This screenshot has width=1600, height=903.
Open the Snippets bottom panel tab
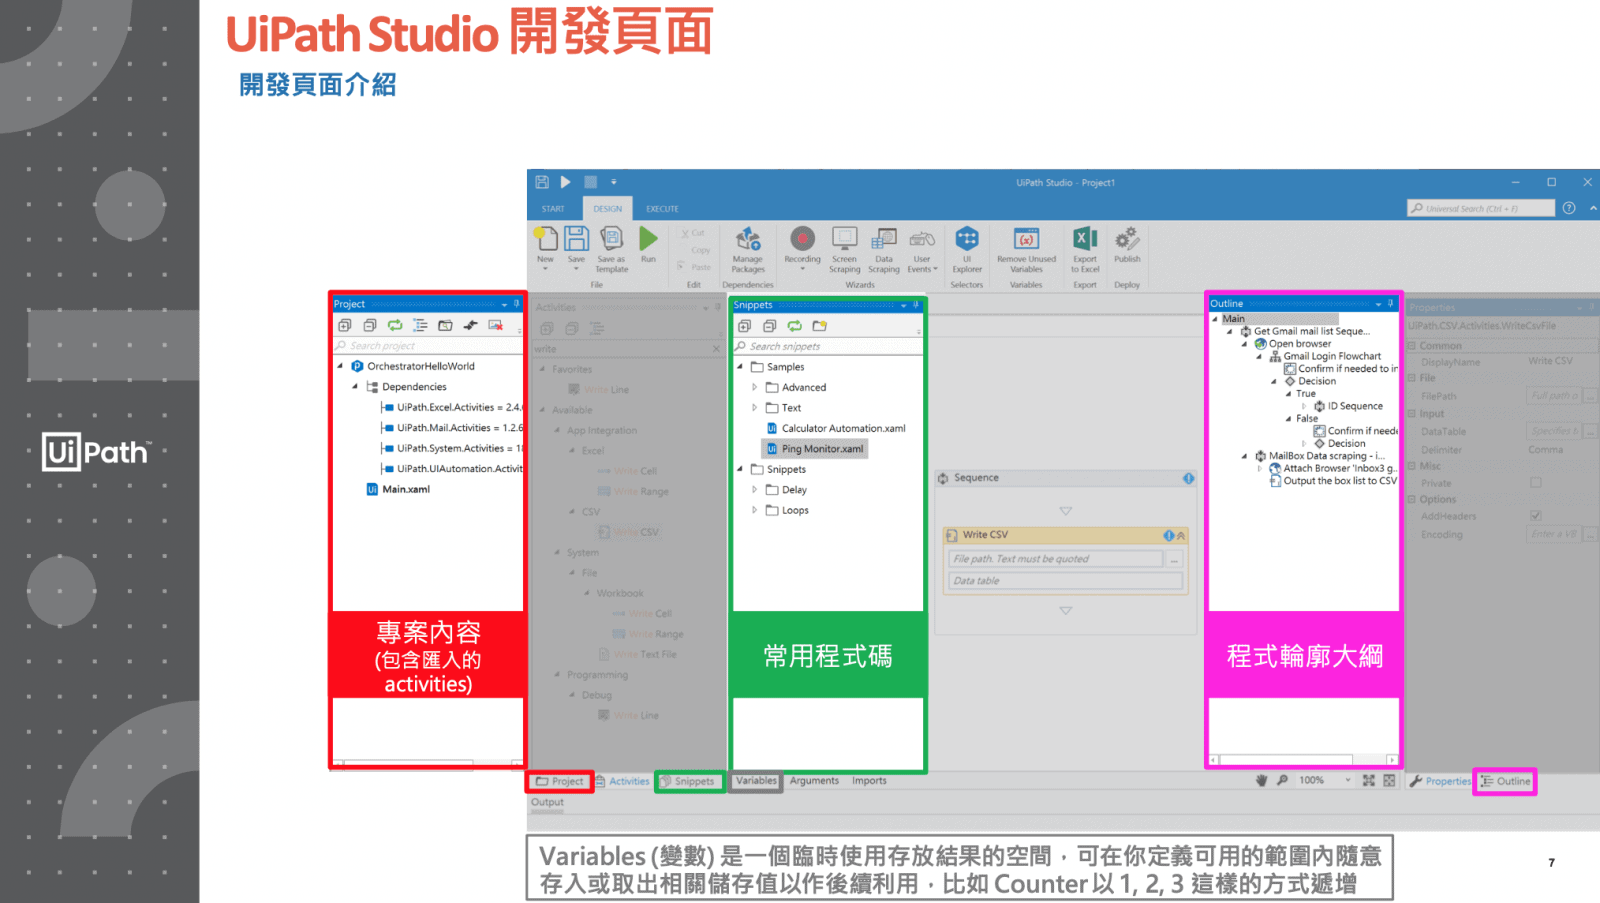[689, 781]
